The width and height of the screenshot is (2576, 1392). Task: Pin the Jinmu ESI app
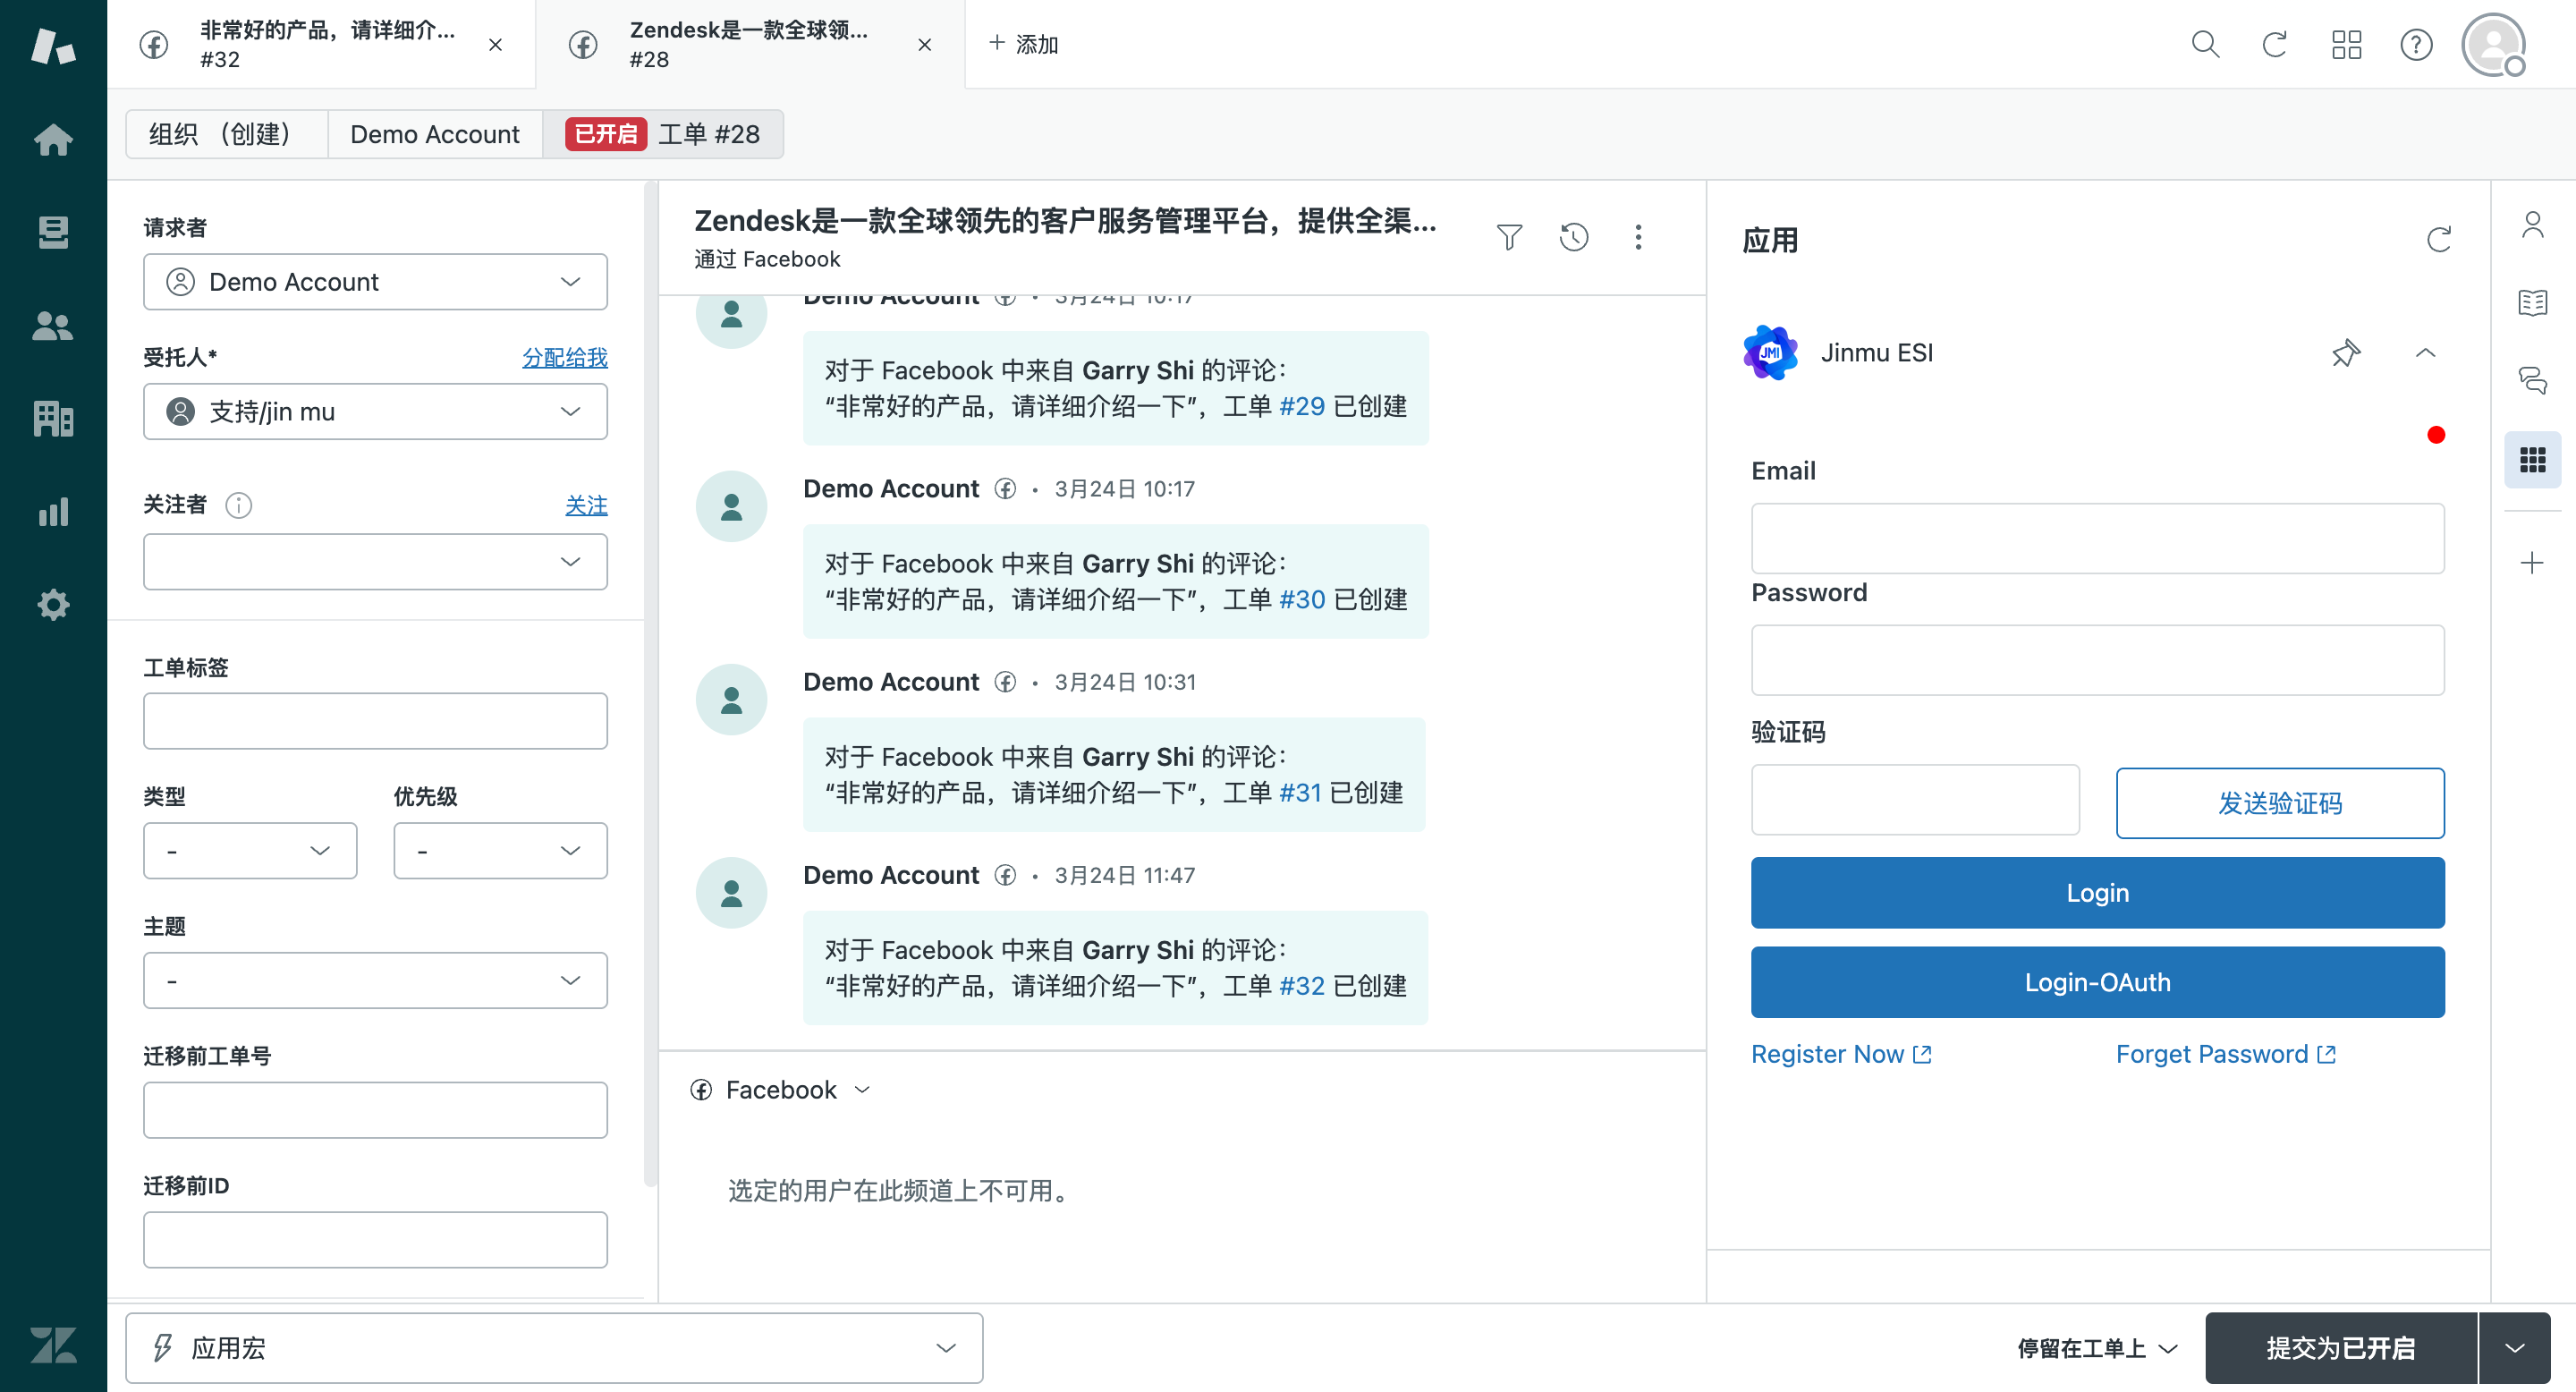2345,353
